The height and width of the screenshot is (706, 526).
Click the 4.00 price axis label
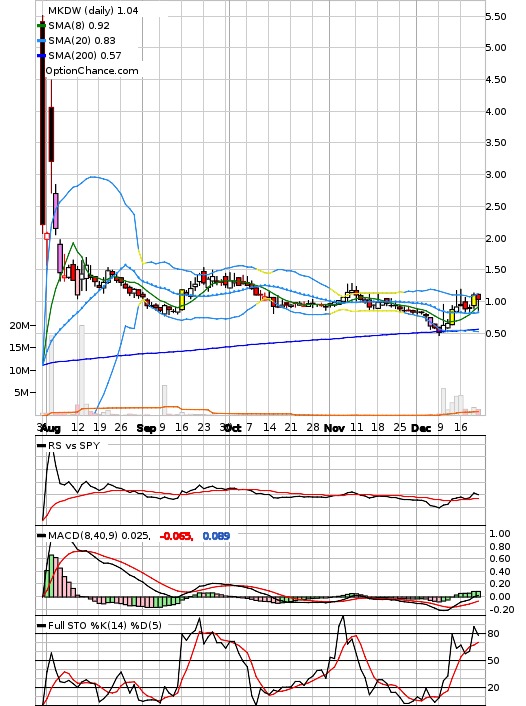496,112
